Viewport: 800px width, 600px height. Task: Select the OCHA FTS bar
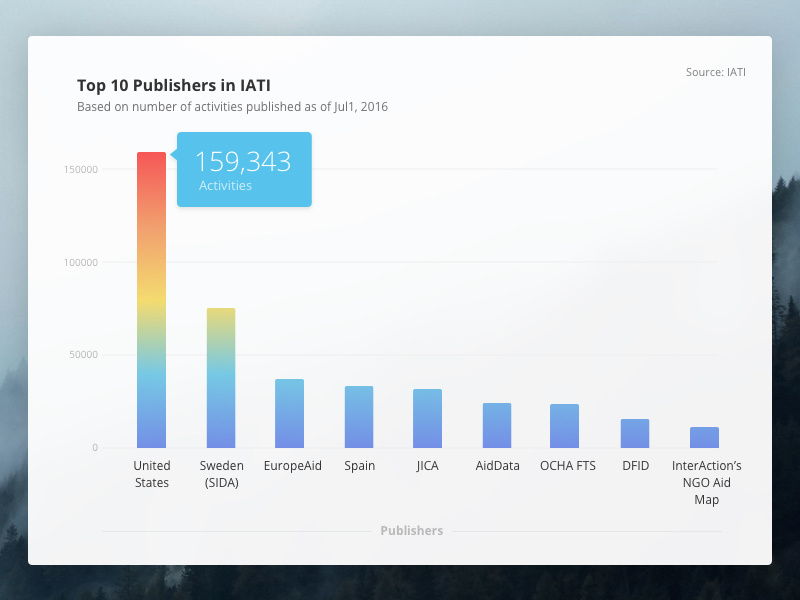[x=567, y=423]
